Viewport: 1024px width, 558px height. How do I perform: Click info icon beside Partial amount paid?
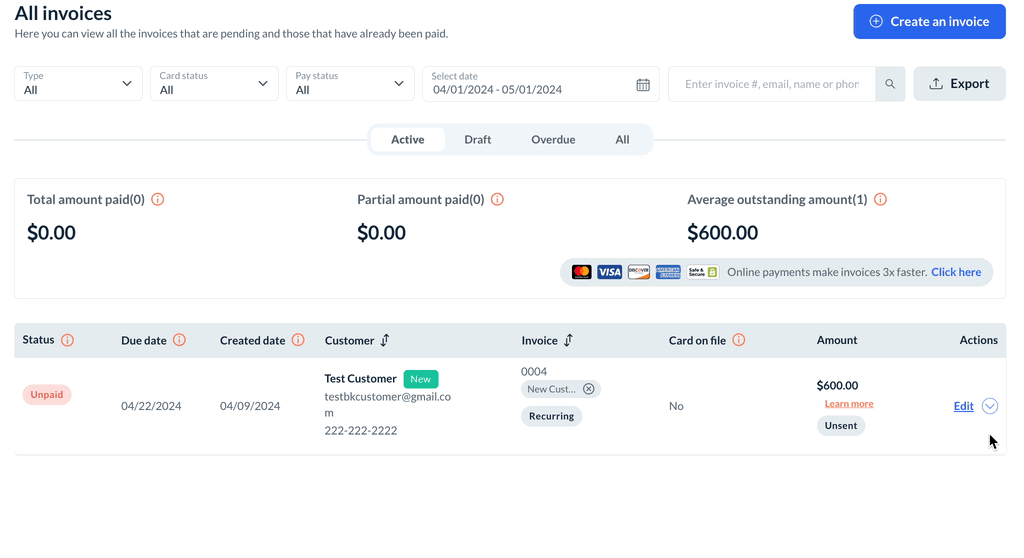pyautogui.click(x=497, y=199)
